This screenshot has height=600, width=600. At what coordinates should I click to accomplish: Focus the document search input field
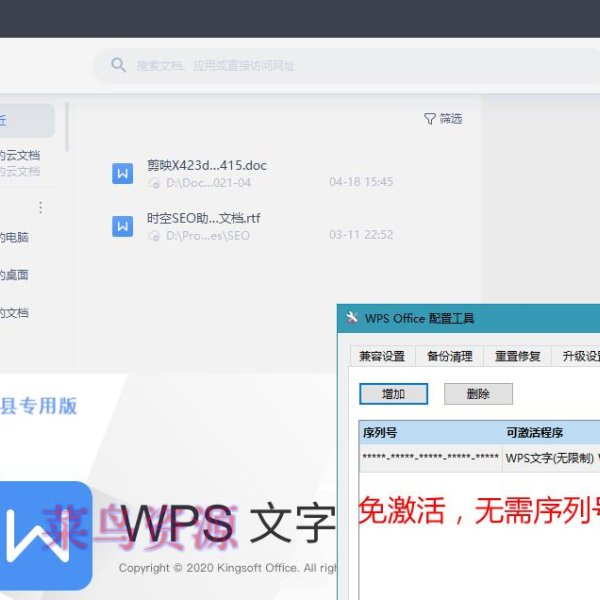point(346,65)
